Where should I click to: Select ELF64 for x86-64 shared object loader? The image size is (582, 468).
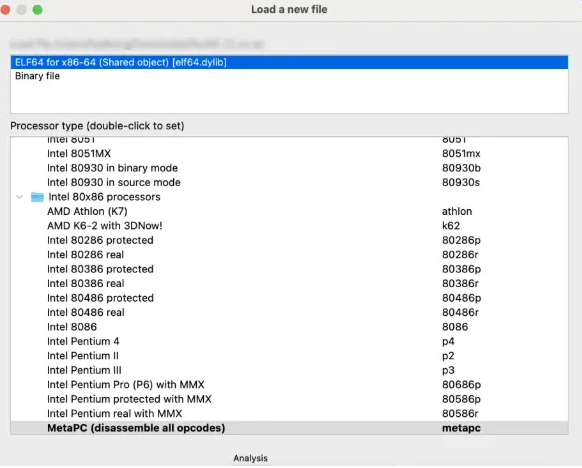289,62
